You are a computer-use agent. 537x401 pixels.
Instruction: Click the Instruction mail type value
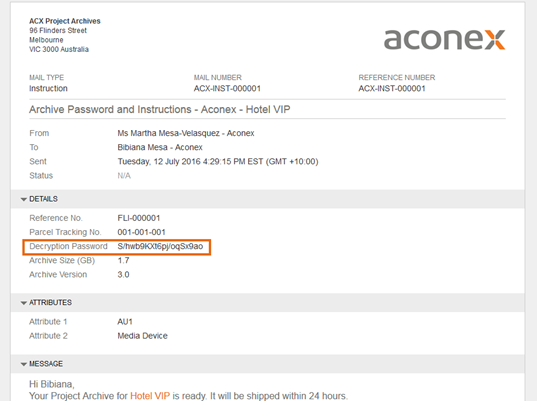tap(48, 89)
